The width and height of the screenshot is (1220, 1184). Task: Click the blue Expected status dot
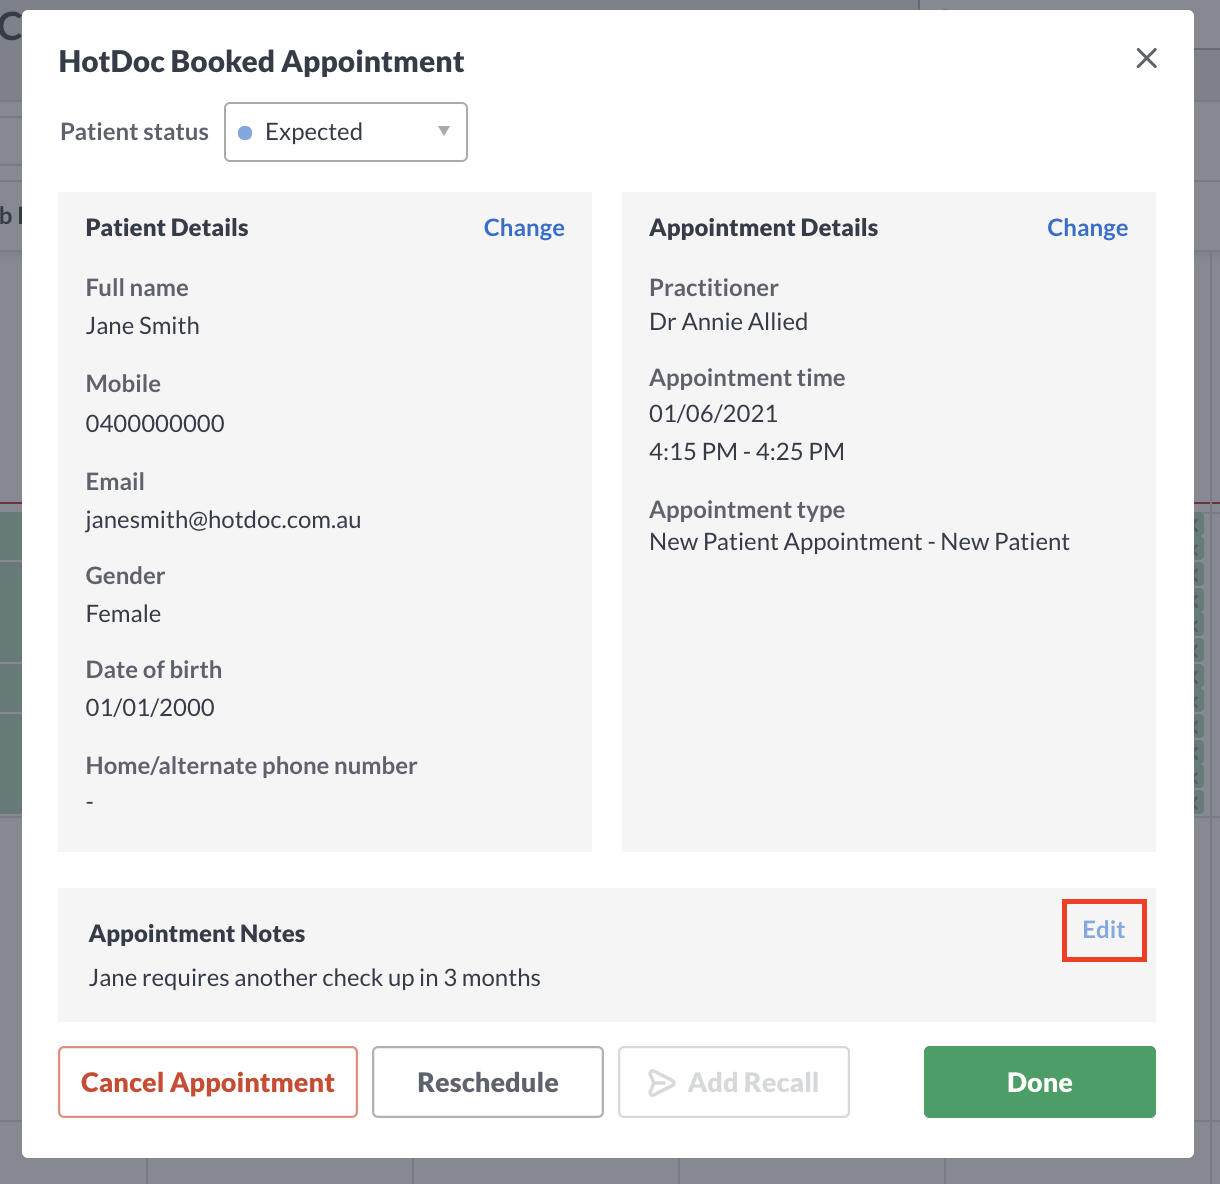point(245,132)
